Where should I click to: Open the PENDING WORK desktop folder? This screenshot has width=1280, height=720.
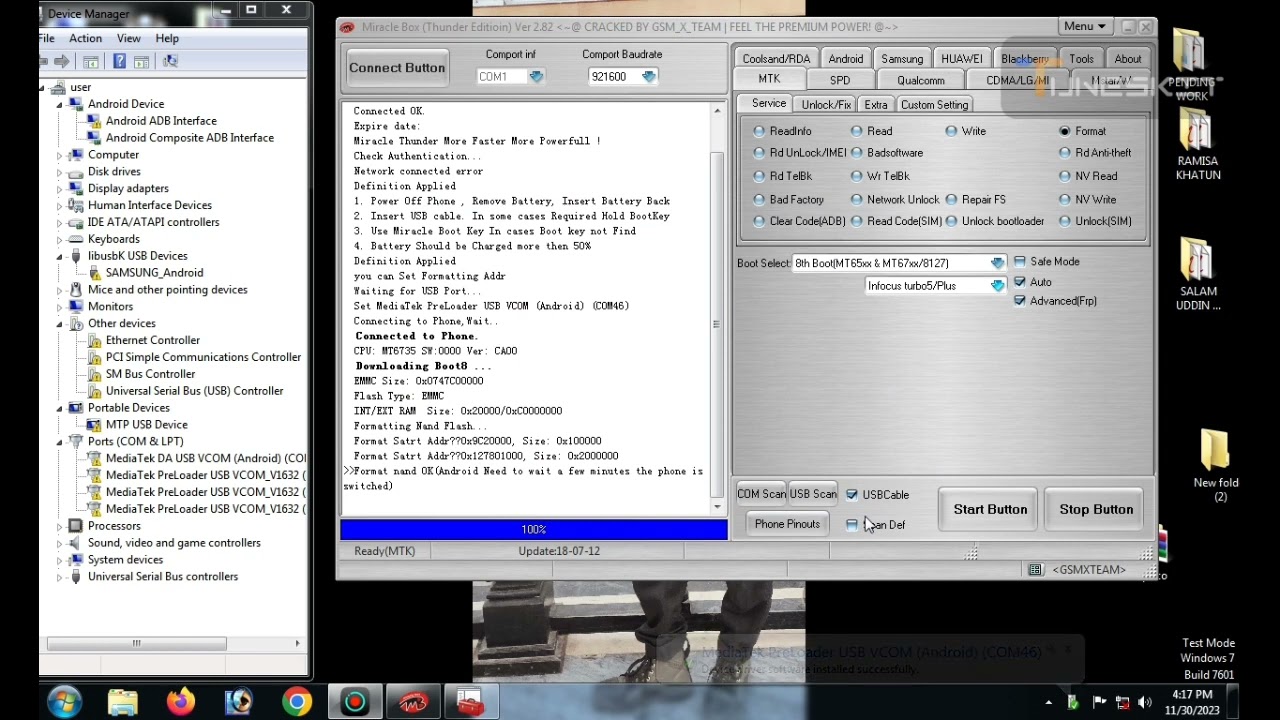[x=1191, y=65]
